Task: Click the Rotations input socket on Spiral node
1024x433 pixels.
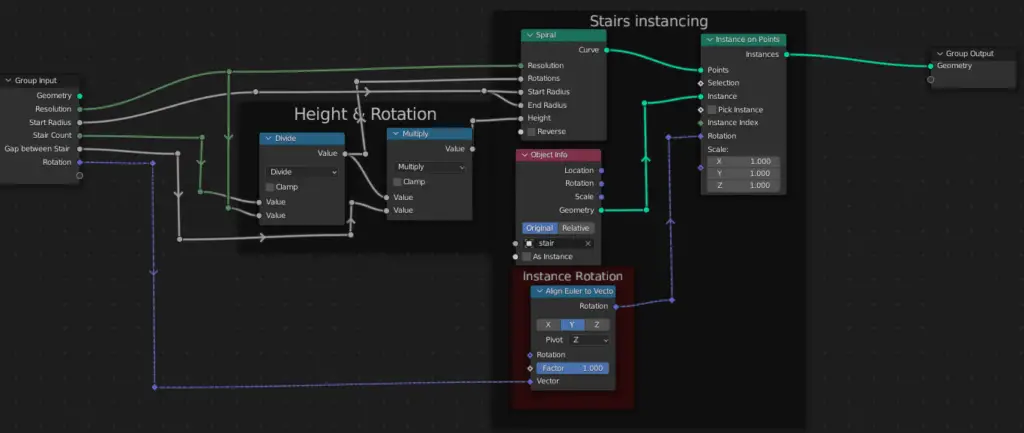Action: 521,78
